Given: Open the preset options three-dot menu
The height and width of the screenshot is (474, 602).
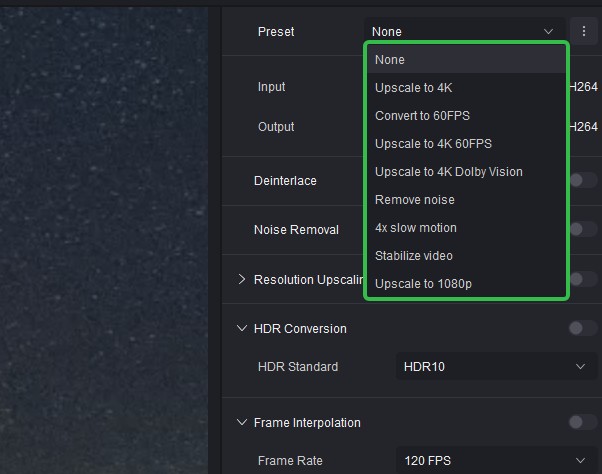Looking at the screenshot, I should point(582,31).
